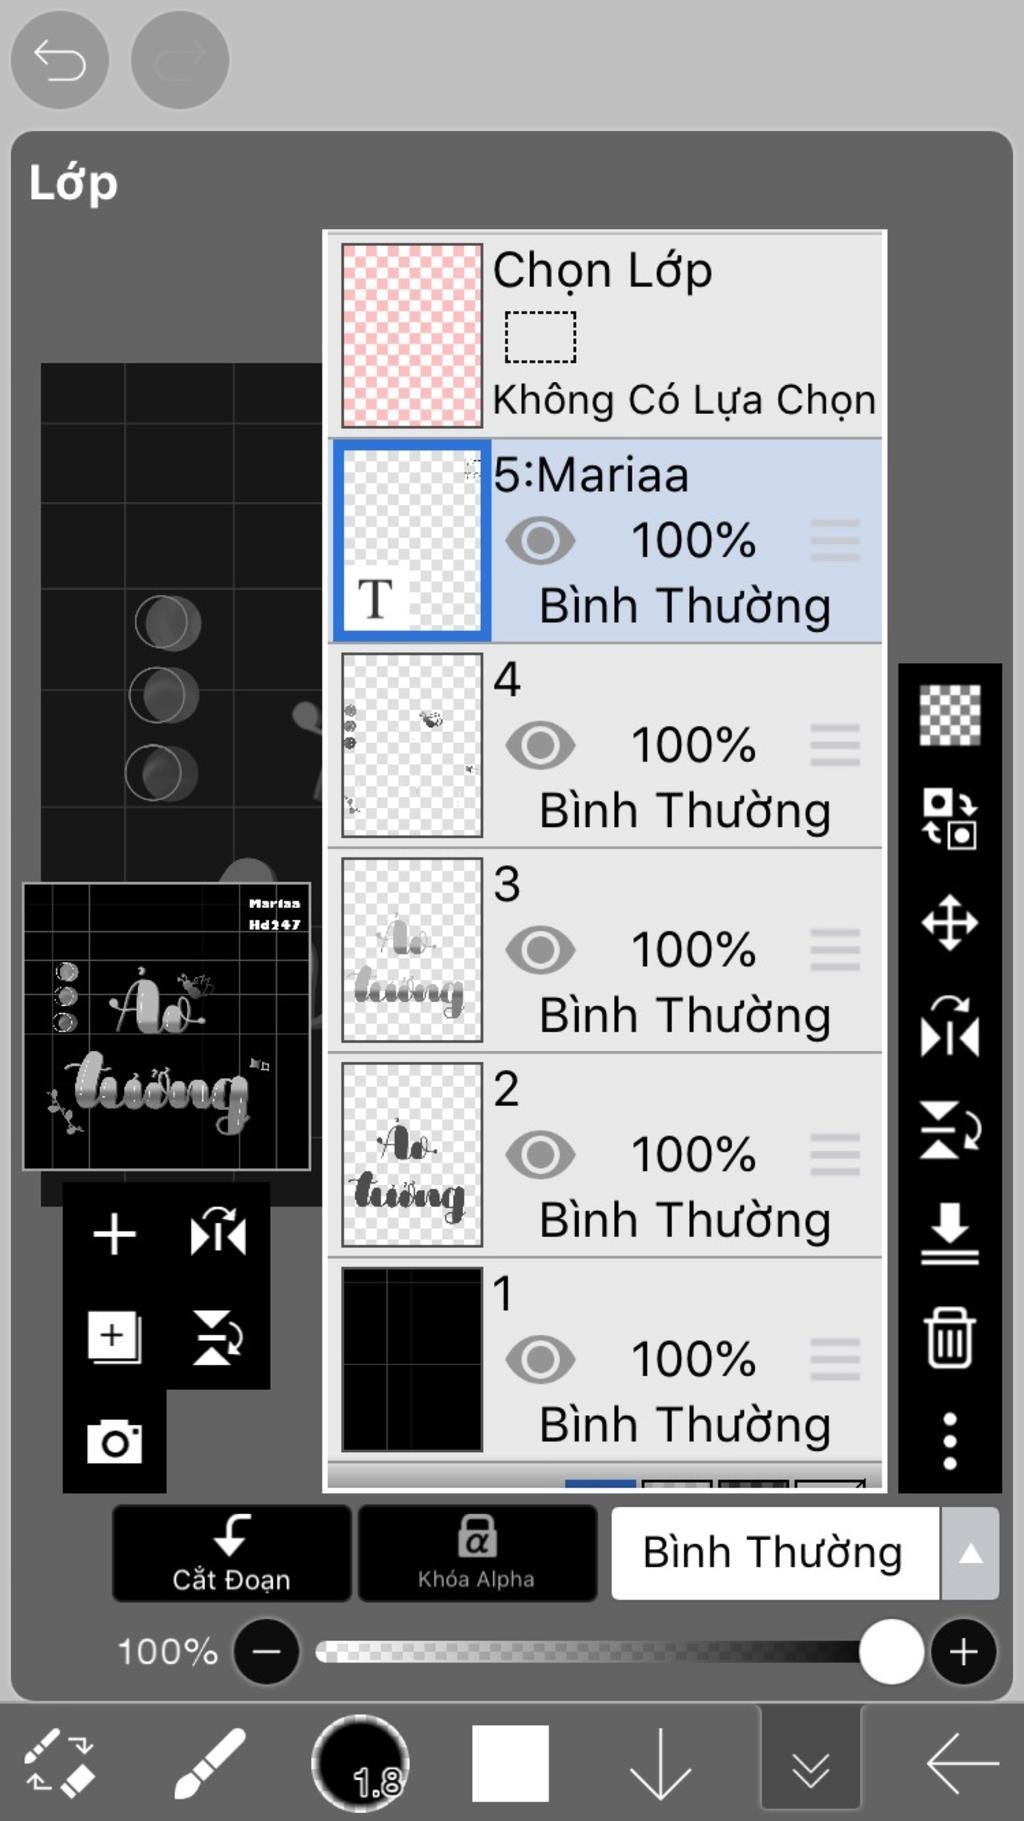Toggle visibility of layer 1

[540, 1359]
